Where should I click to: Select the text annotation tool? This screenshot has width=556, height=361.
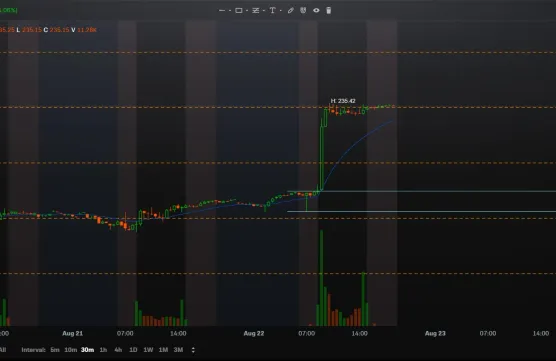(272, 11)
